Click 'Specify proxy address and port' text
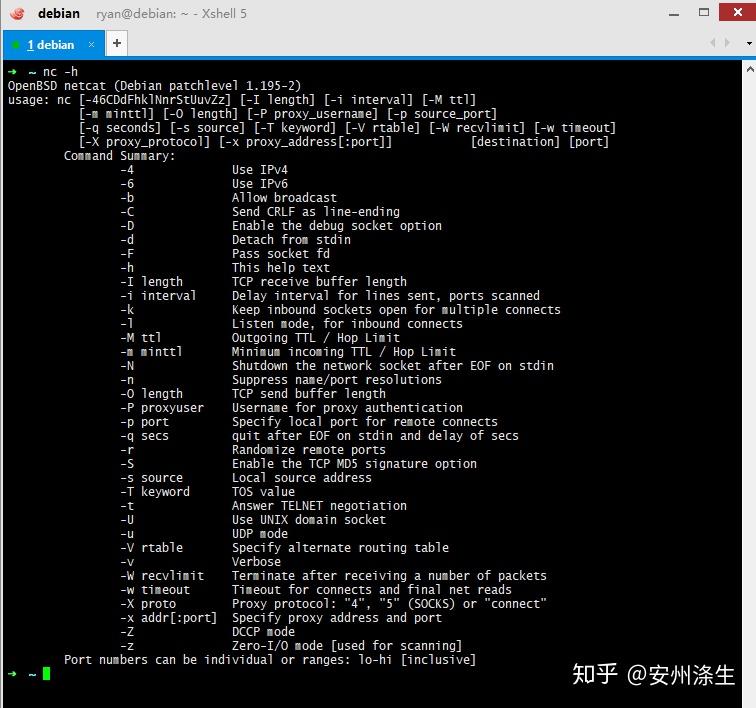Viewport: 756px width, 708px height. coord(337,617)
